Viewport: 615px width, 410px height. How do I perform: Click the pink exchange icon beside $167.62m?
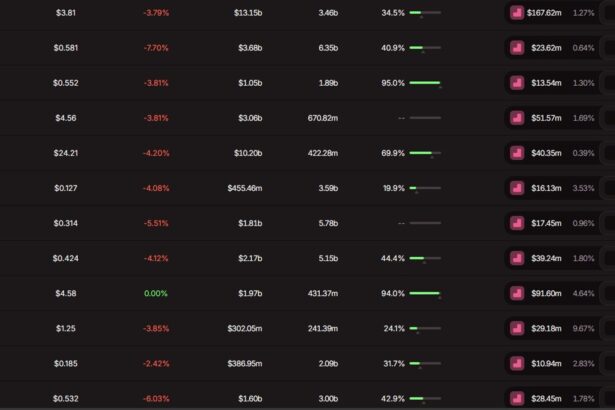tap(517, 13)
